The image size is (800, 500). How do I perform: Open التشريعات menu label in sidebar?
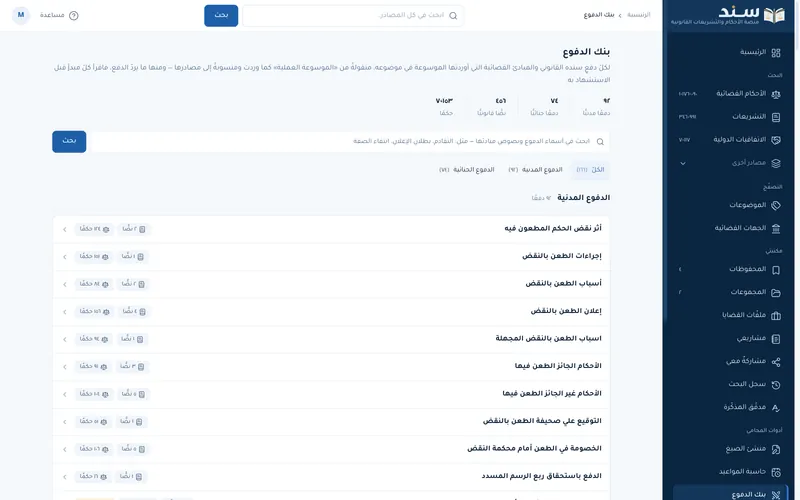(x=749, y=116)
